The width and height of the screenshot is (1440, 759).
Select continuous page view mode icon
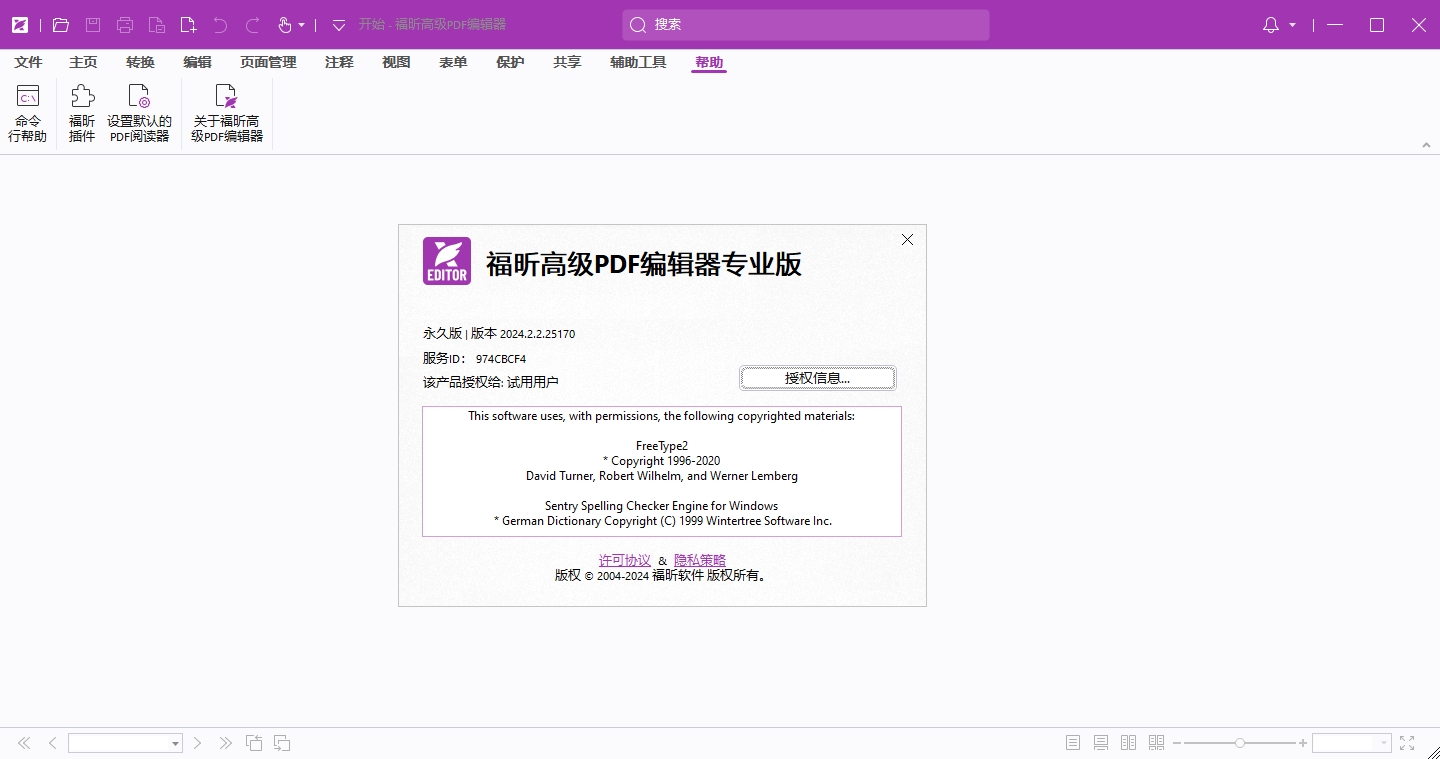pos(1101,743)
